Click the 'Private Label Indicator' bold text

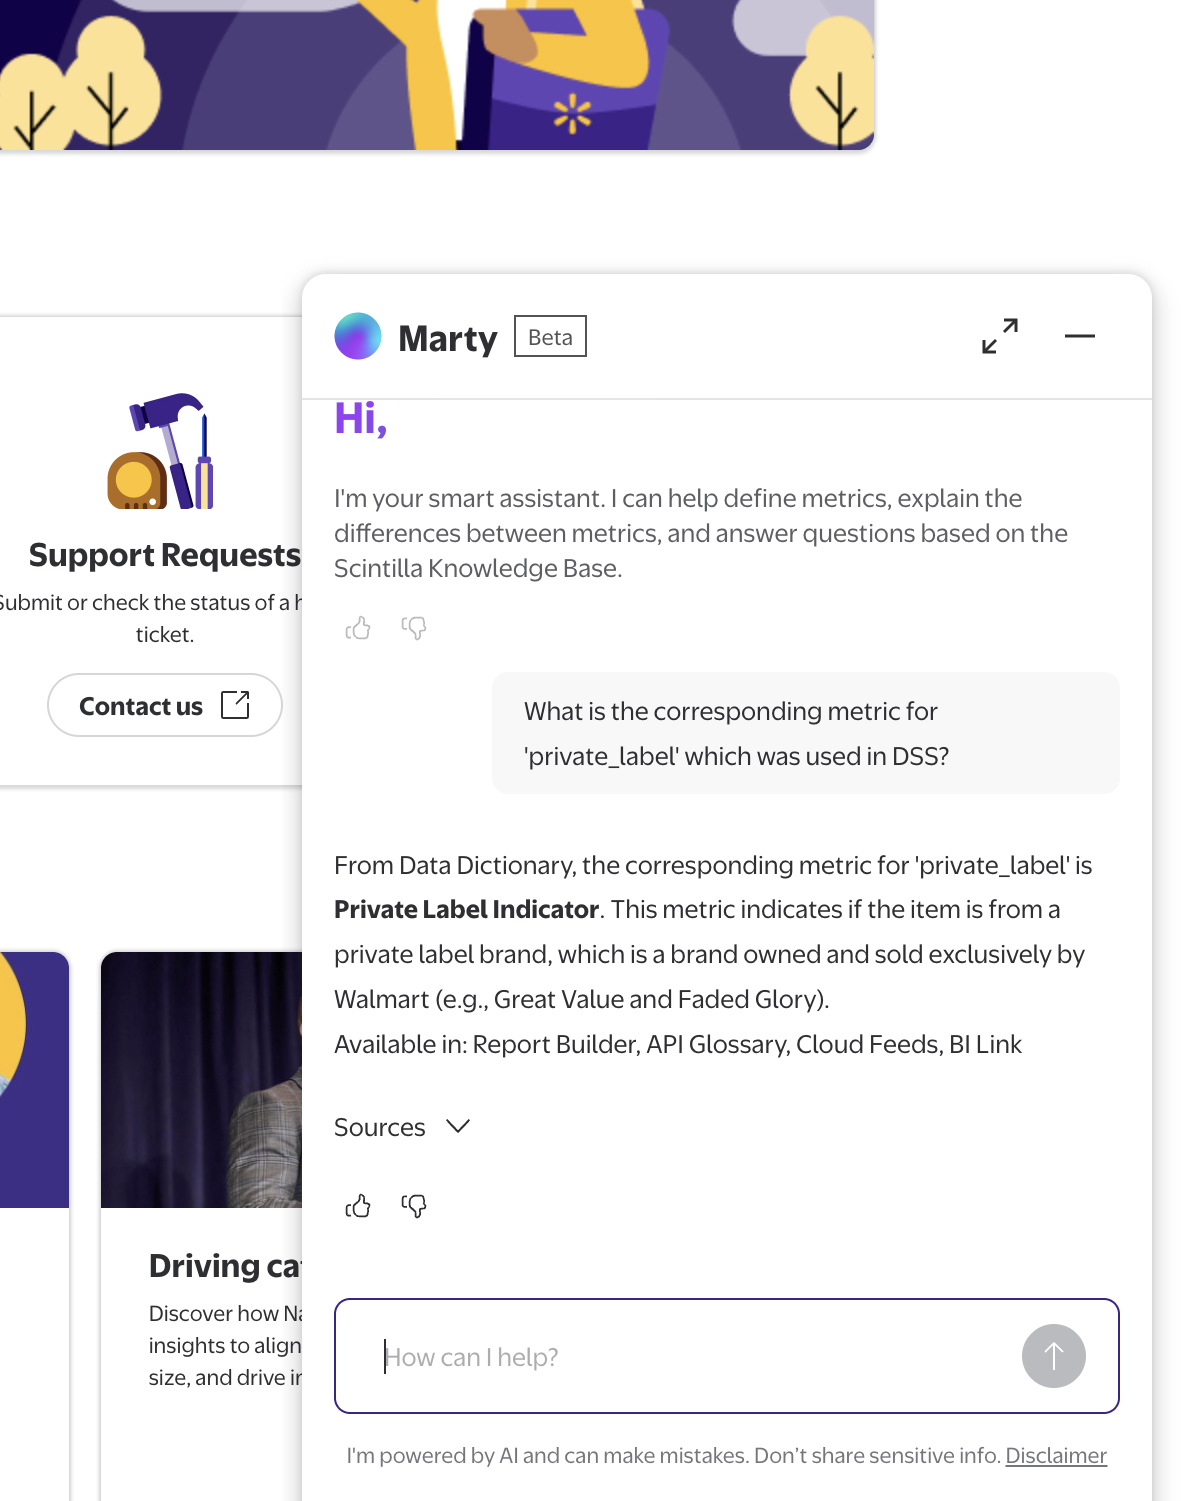(x=466, y=909)
